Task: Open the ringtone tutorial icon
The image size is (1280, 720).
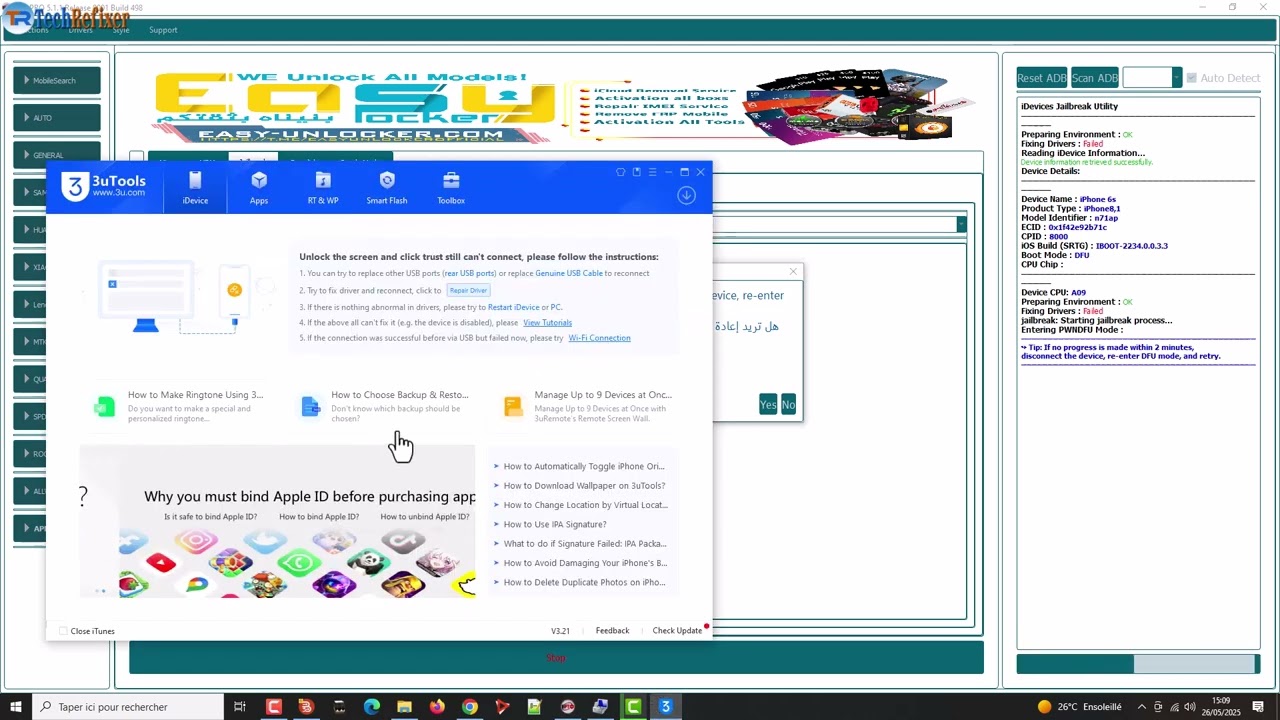Action: (x=105, y=406)
